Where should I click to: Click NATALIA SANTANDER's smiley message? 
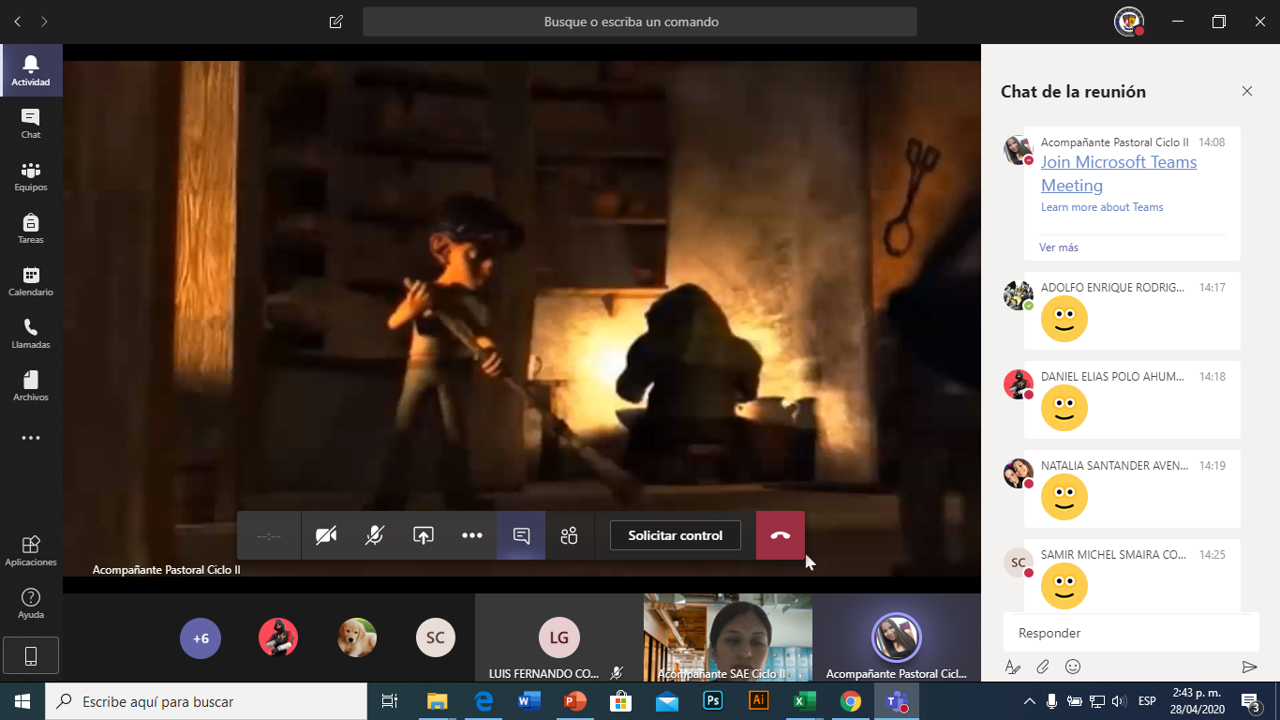[1064, 497]
